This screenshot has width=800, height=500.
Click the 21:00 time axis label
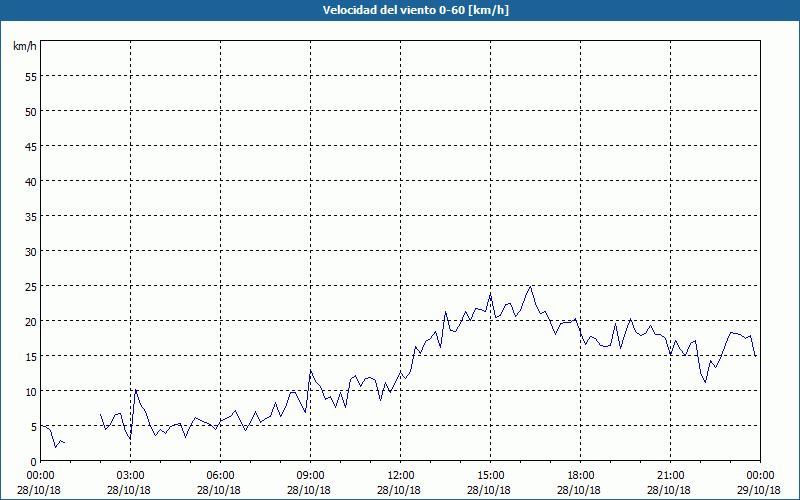pyautogui.click(x=670, y=476)
